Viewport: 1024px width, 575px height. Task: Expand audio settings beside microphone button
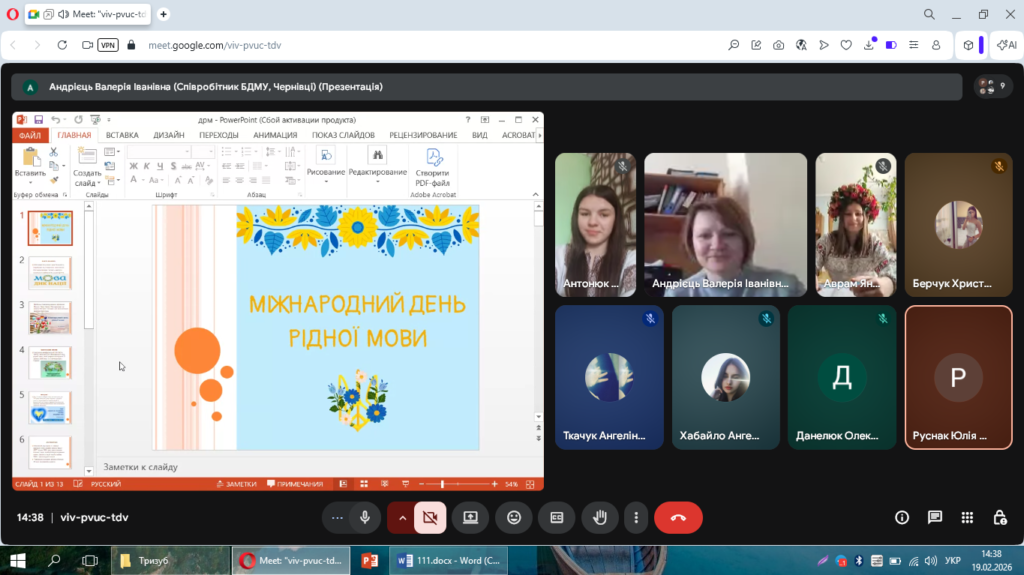pos(337,517)
